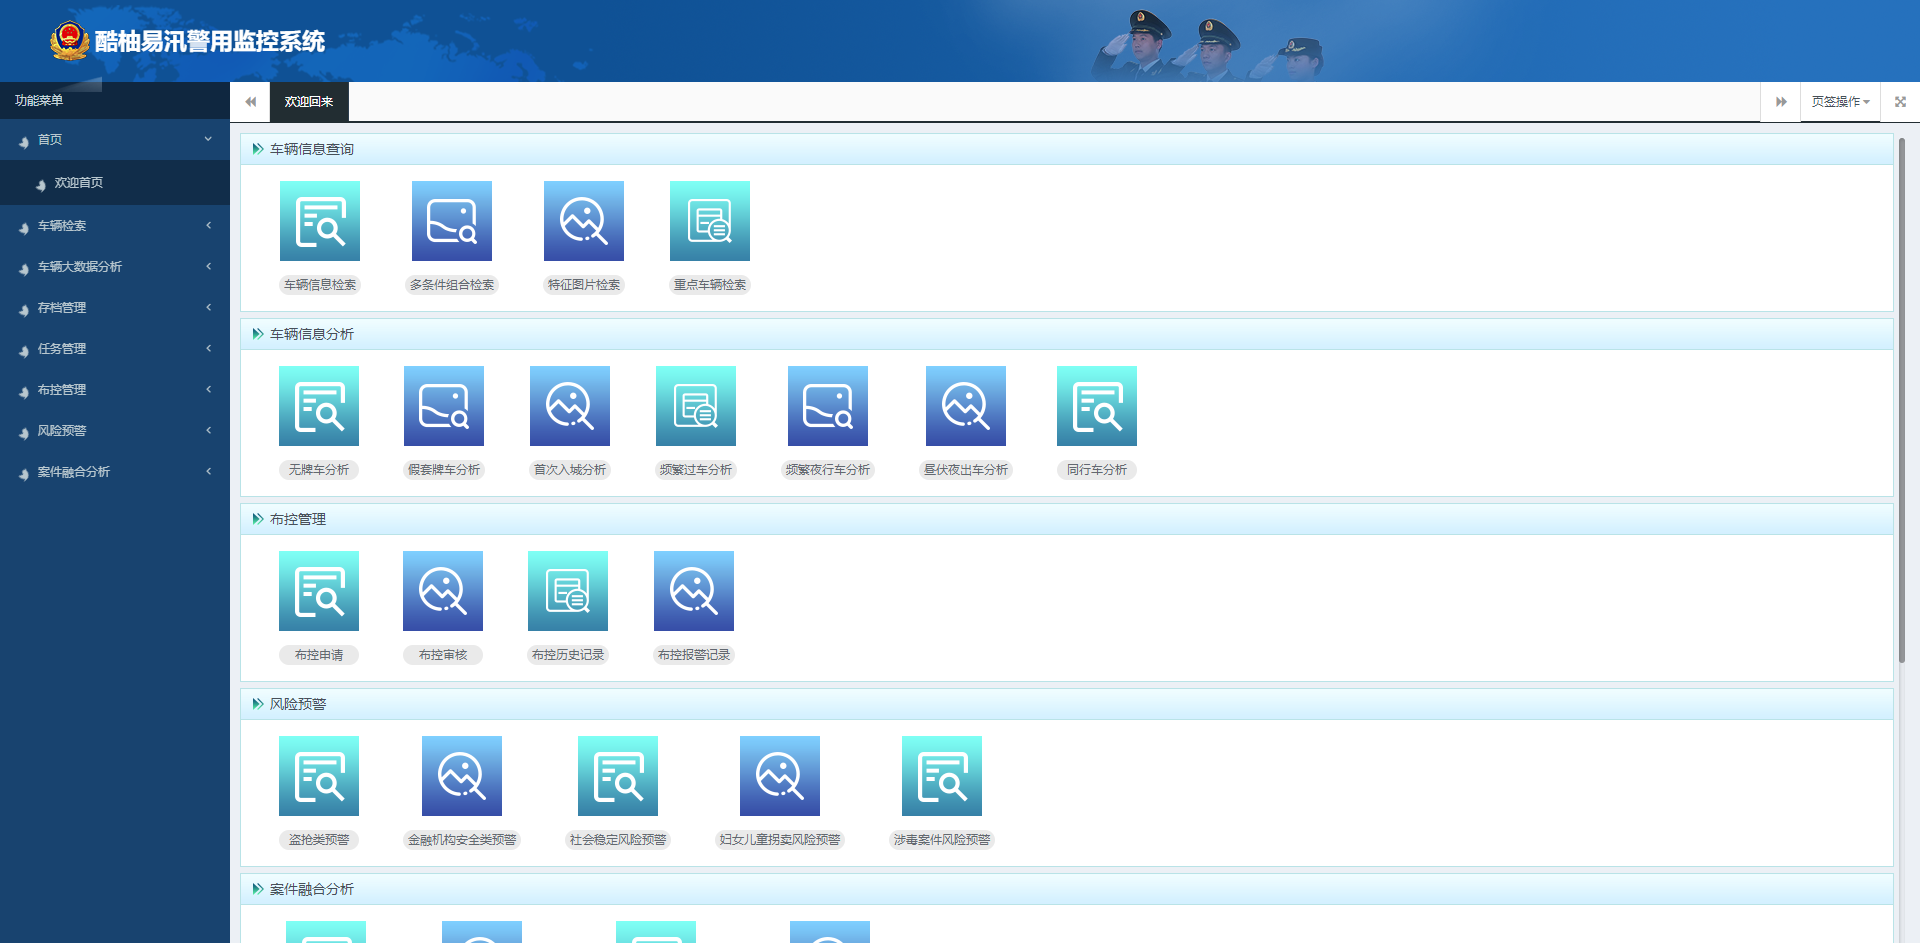Expand the 车辆大数据分析 sidebar menu
Viewport: 1920px width, 943px height.
tap(115, 267)
